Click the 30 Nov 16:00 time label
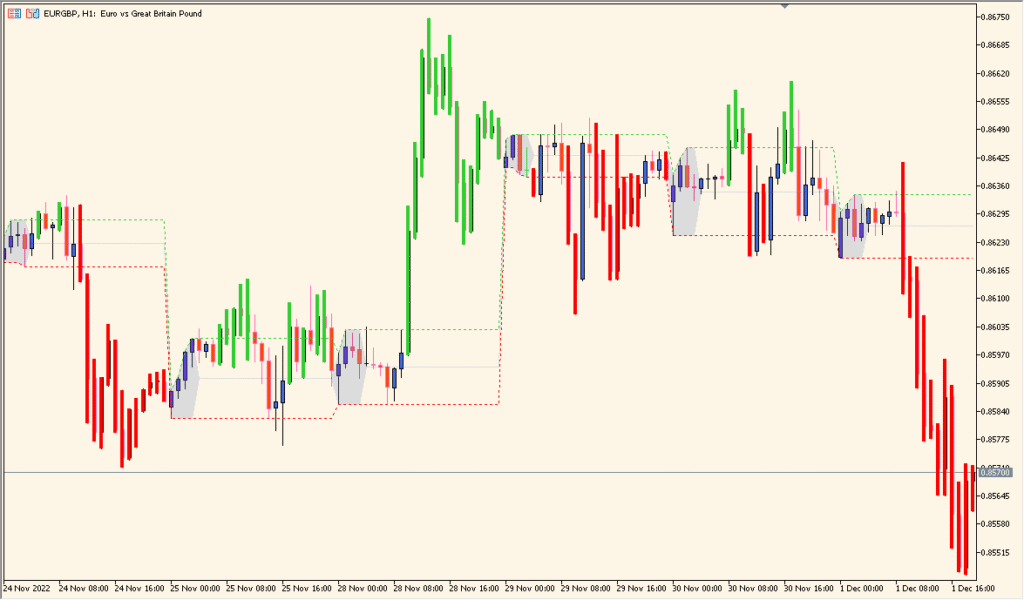This screenshot has width=1024, height=600. (809, 588)
